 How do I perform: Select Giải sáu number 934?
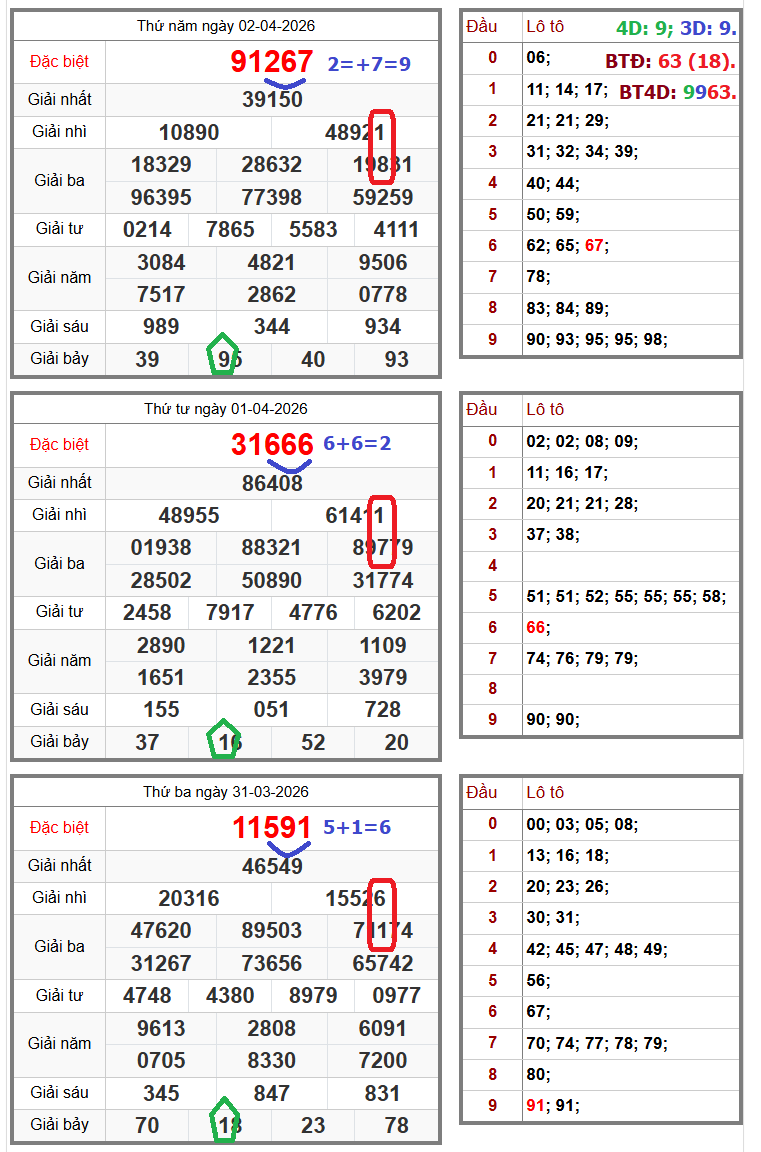(x=383, y=327)
